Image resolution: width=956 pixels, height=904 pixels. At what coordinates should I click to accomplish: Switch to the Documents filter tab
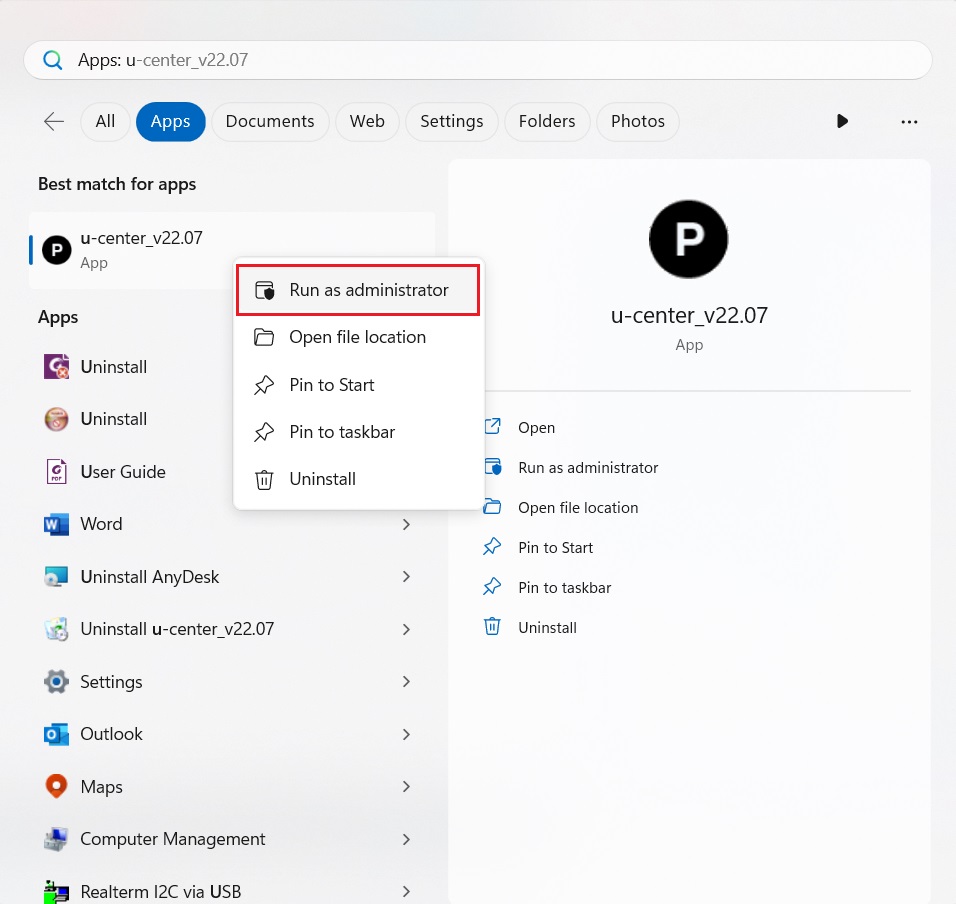[270, 121]
